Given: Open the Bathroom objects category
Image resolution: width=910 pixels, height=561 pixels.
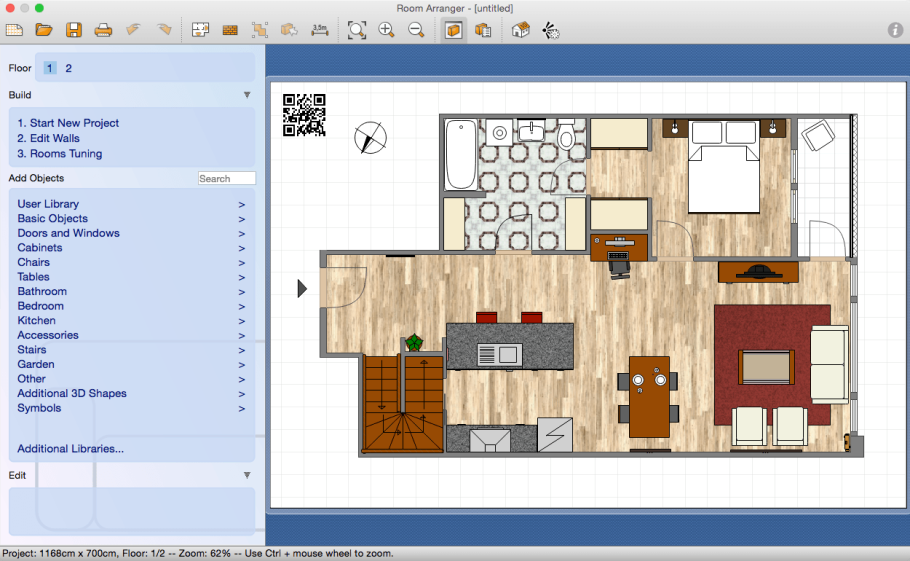Looking at the screenshot, I should pyautogui.click(x=42, y=292).
